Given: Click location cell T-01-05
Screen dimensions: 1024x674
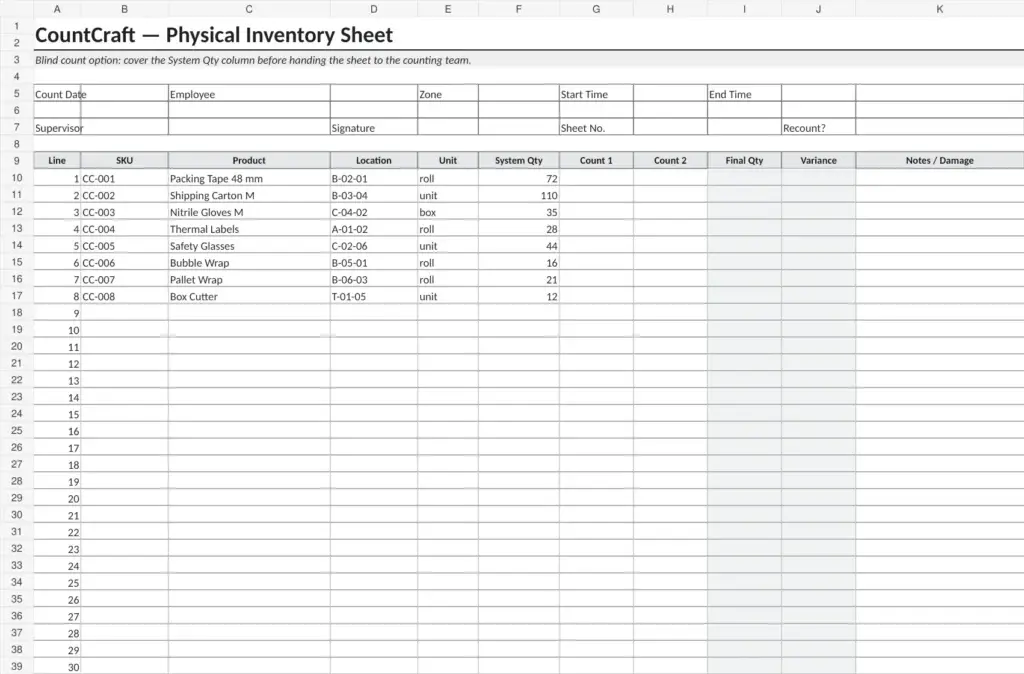Looking at the screenshot, I should pyautogui.click(x=374, y=296).
